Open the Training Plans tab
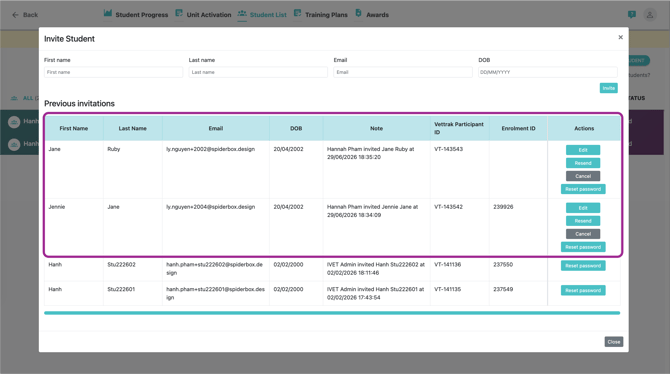670x374 pixels. 326,15
